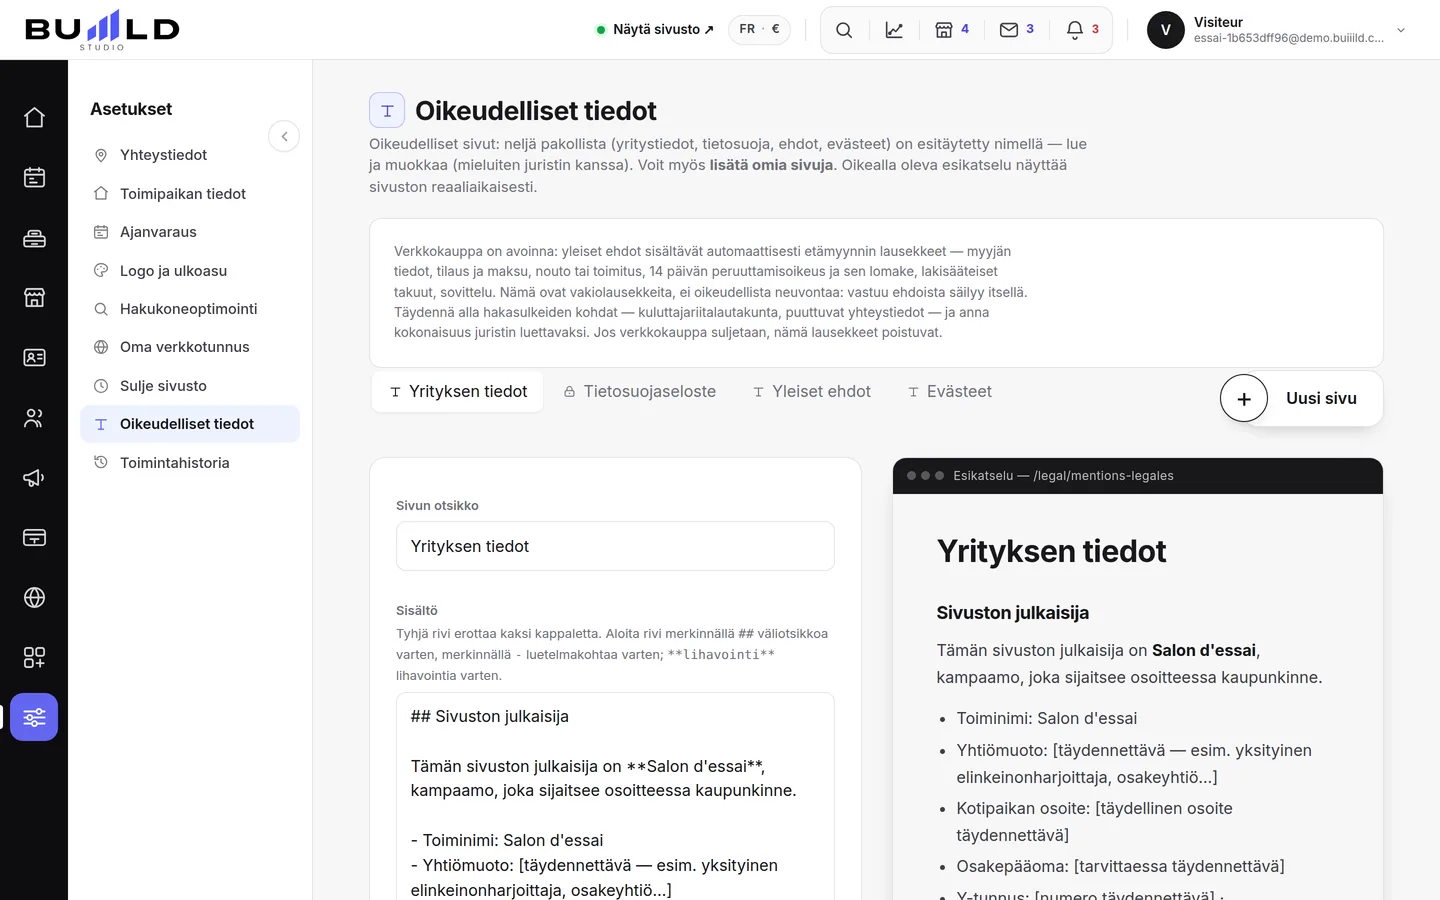Image resolution: width=1440 pixels, height=900 pixels.
Task: Click the highlighted settings sliders icon
Action: [x=34, y=717]
